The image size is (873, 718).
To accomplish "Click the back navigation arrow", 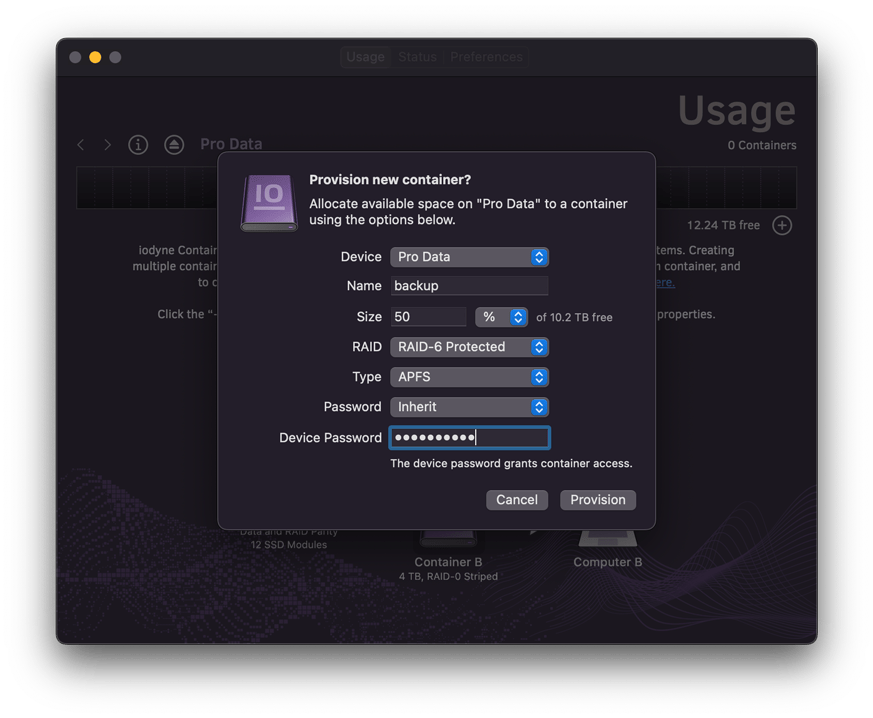I will click(81, 145).
